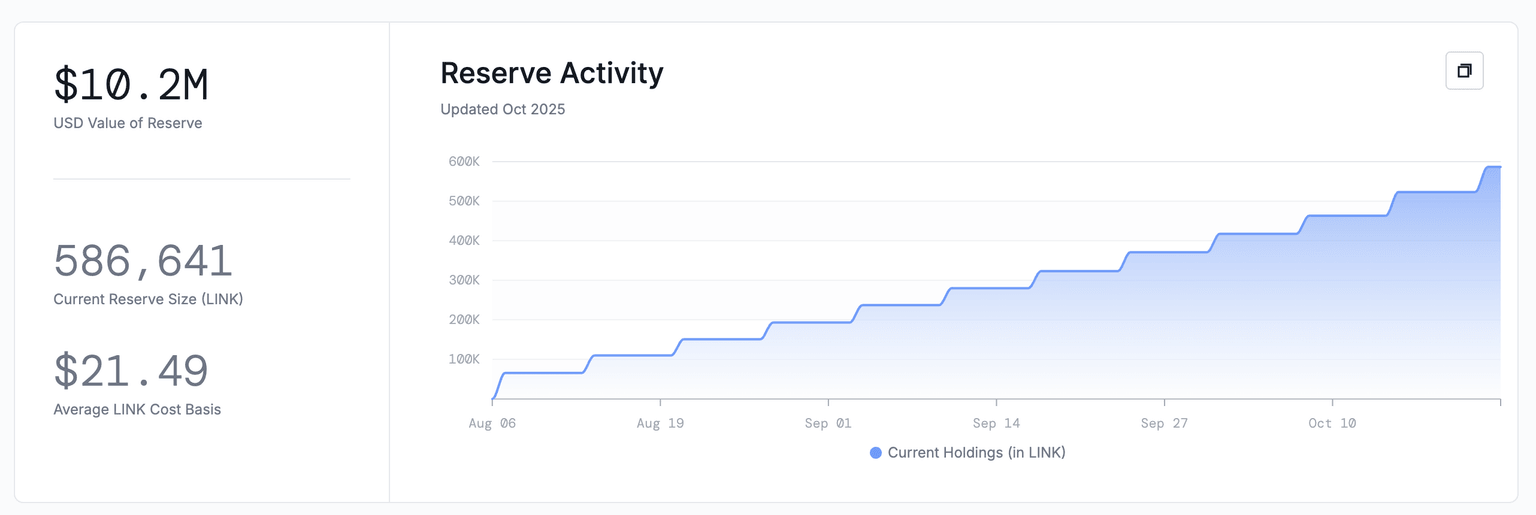Click the copy icon in Reserve Activity header
Screen dimensions: 1536x515
point(1464,71)
